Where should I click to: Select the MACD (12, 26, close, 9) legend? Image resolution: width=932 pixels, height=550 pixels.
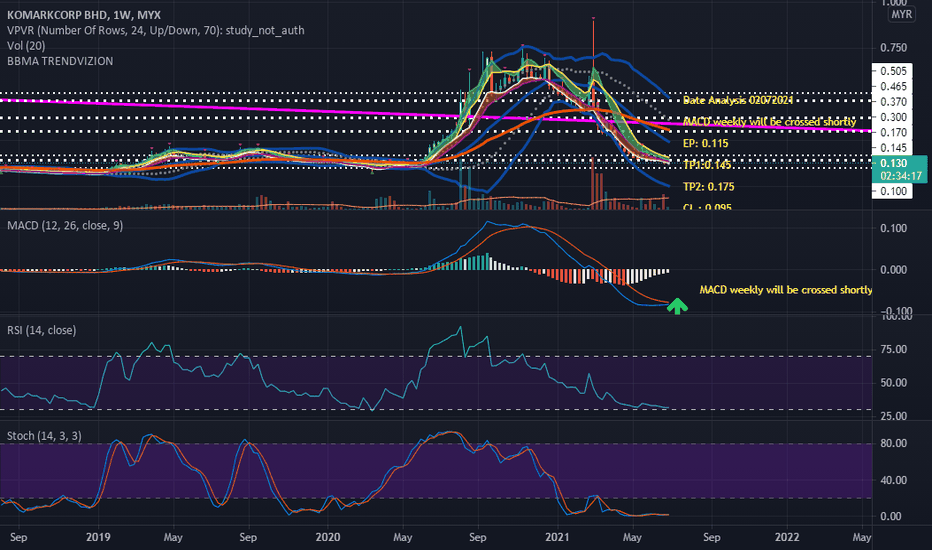[x=65, y=225]
